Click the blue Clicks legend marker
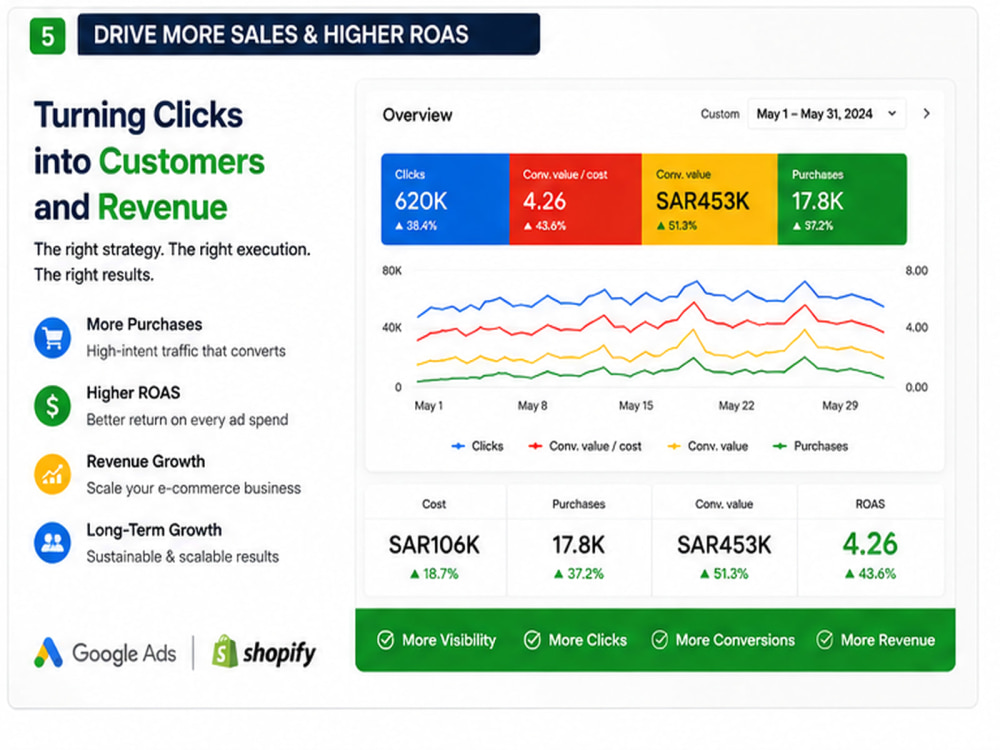This screenshot has width=1000, height=750. tap(458, 446)
